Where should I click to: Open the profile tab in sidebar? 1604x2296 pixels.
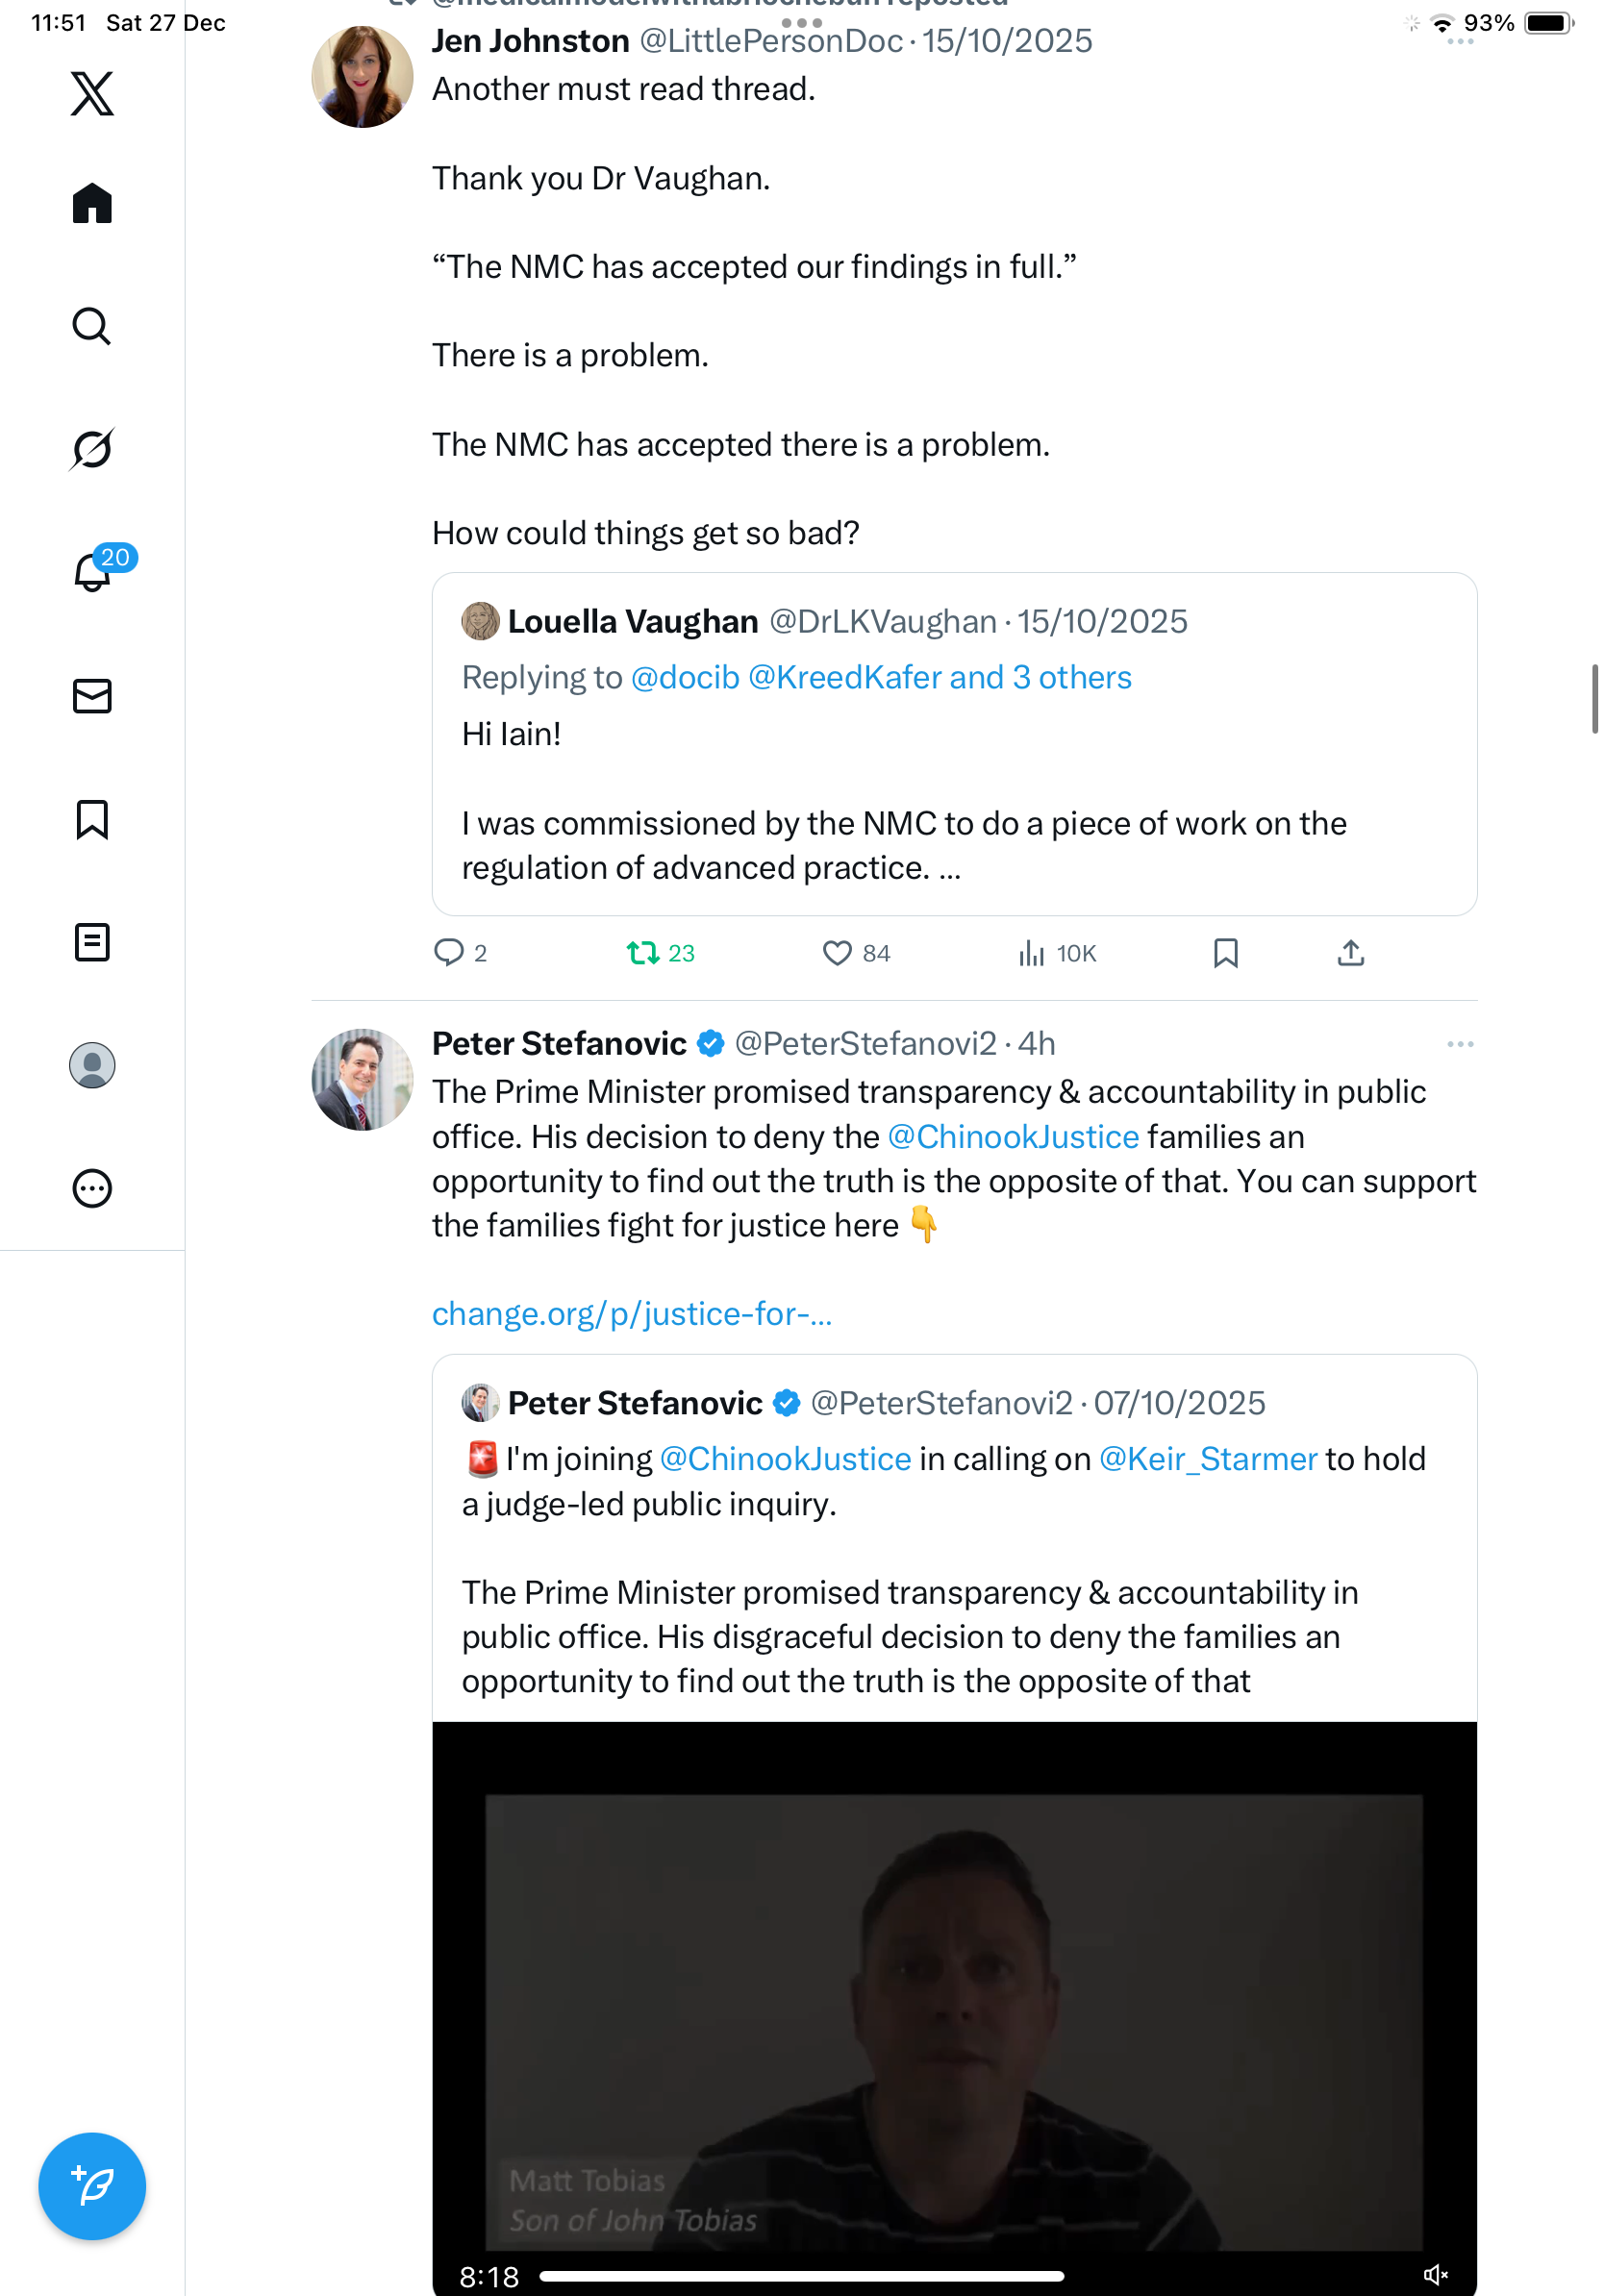pyautogui.click(x=92, y=1065)
